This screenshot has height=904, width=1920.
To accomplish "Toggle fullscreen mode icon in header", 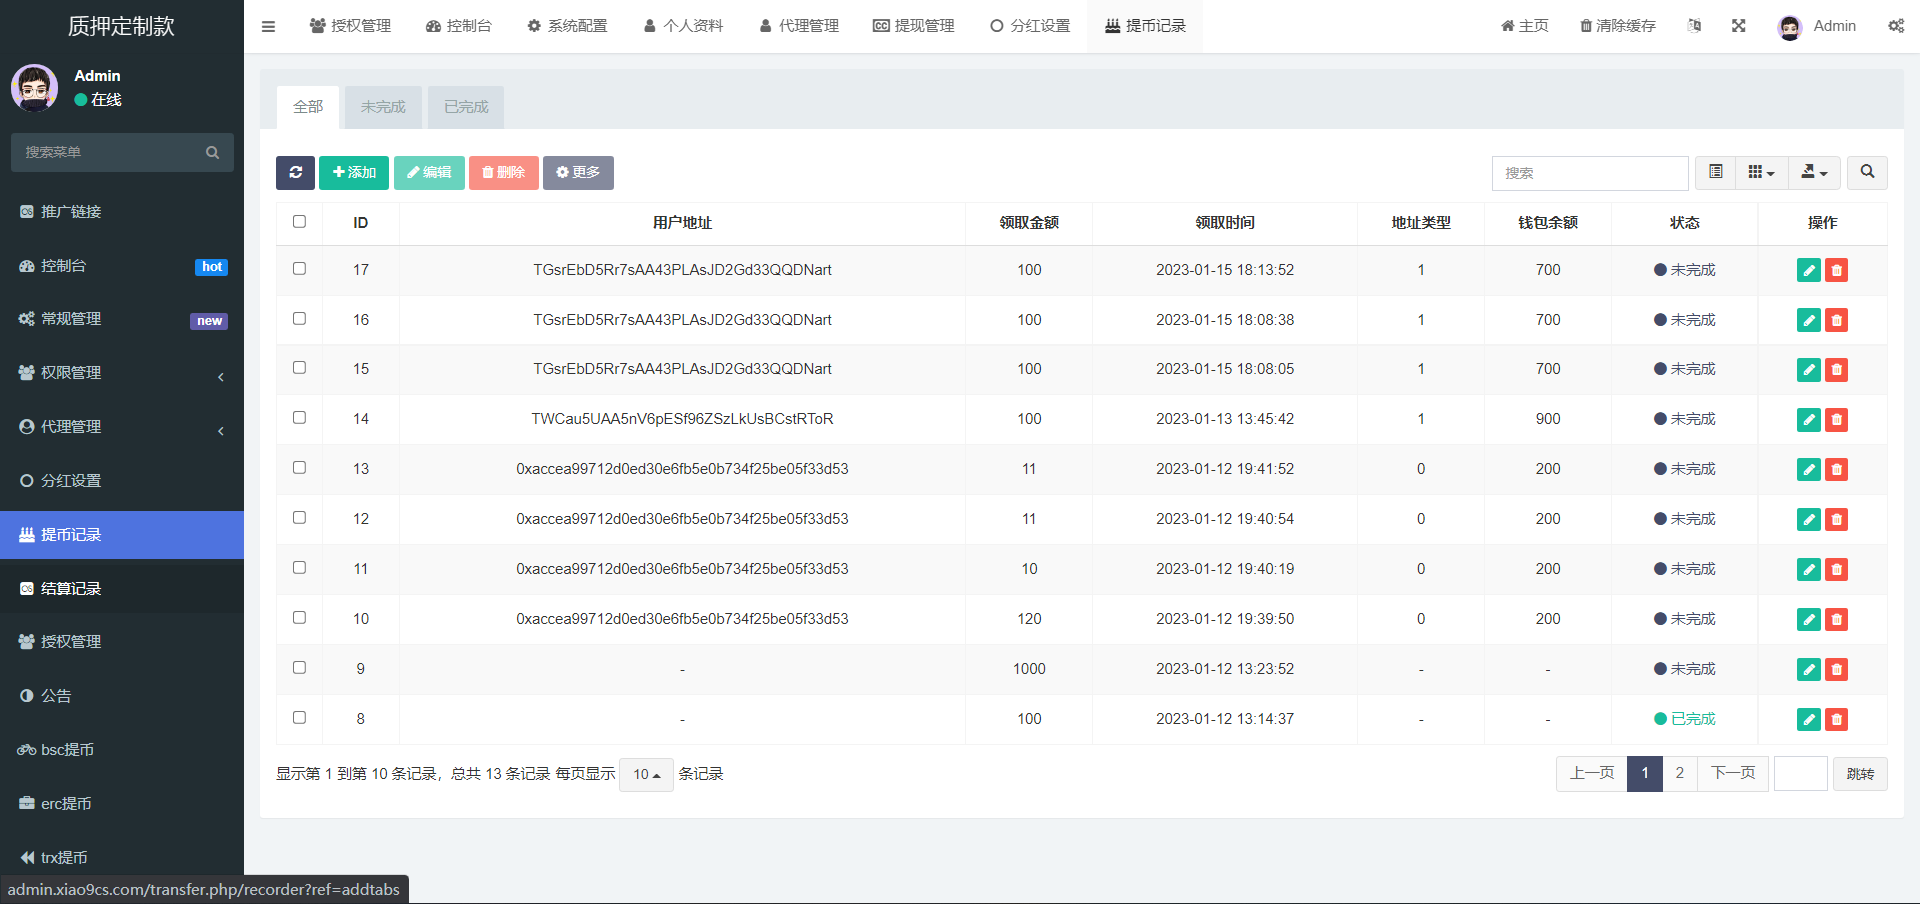I will pos(1739,26).
